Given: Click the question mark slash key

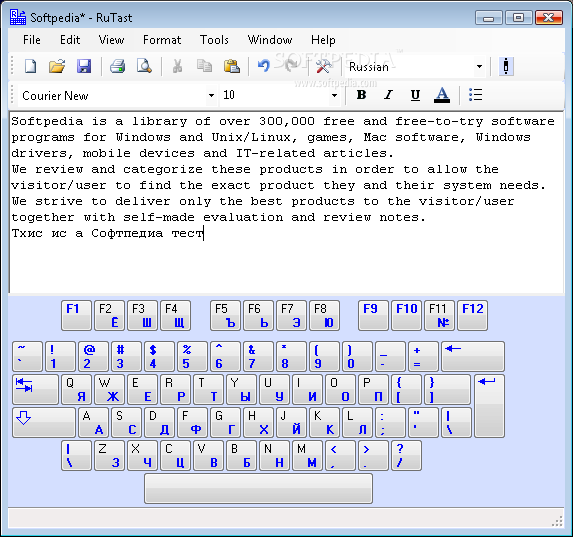Looking at the screenshot, I should tap(406, 455).
